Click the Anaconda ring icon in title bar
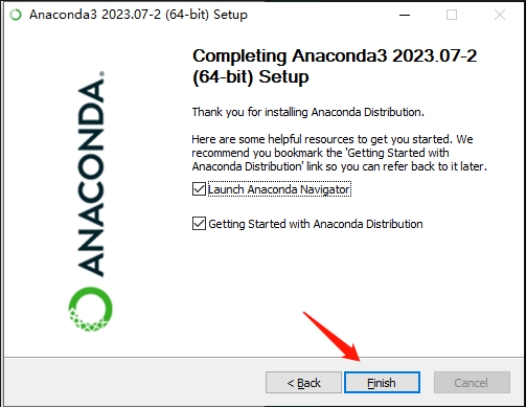 pyautogui.click(x=15, y=15)
